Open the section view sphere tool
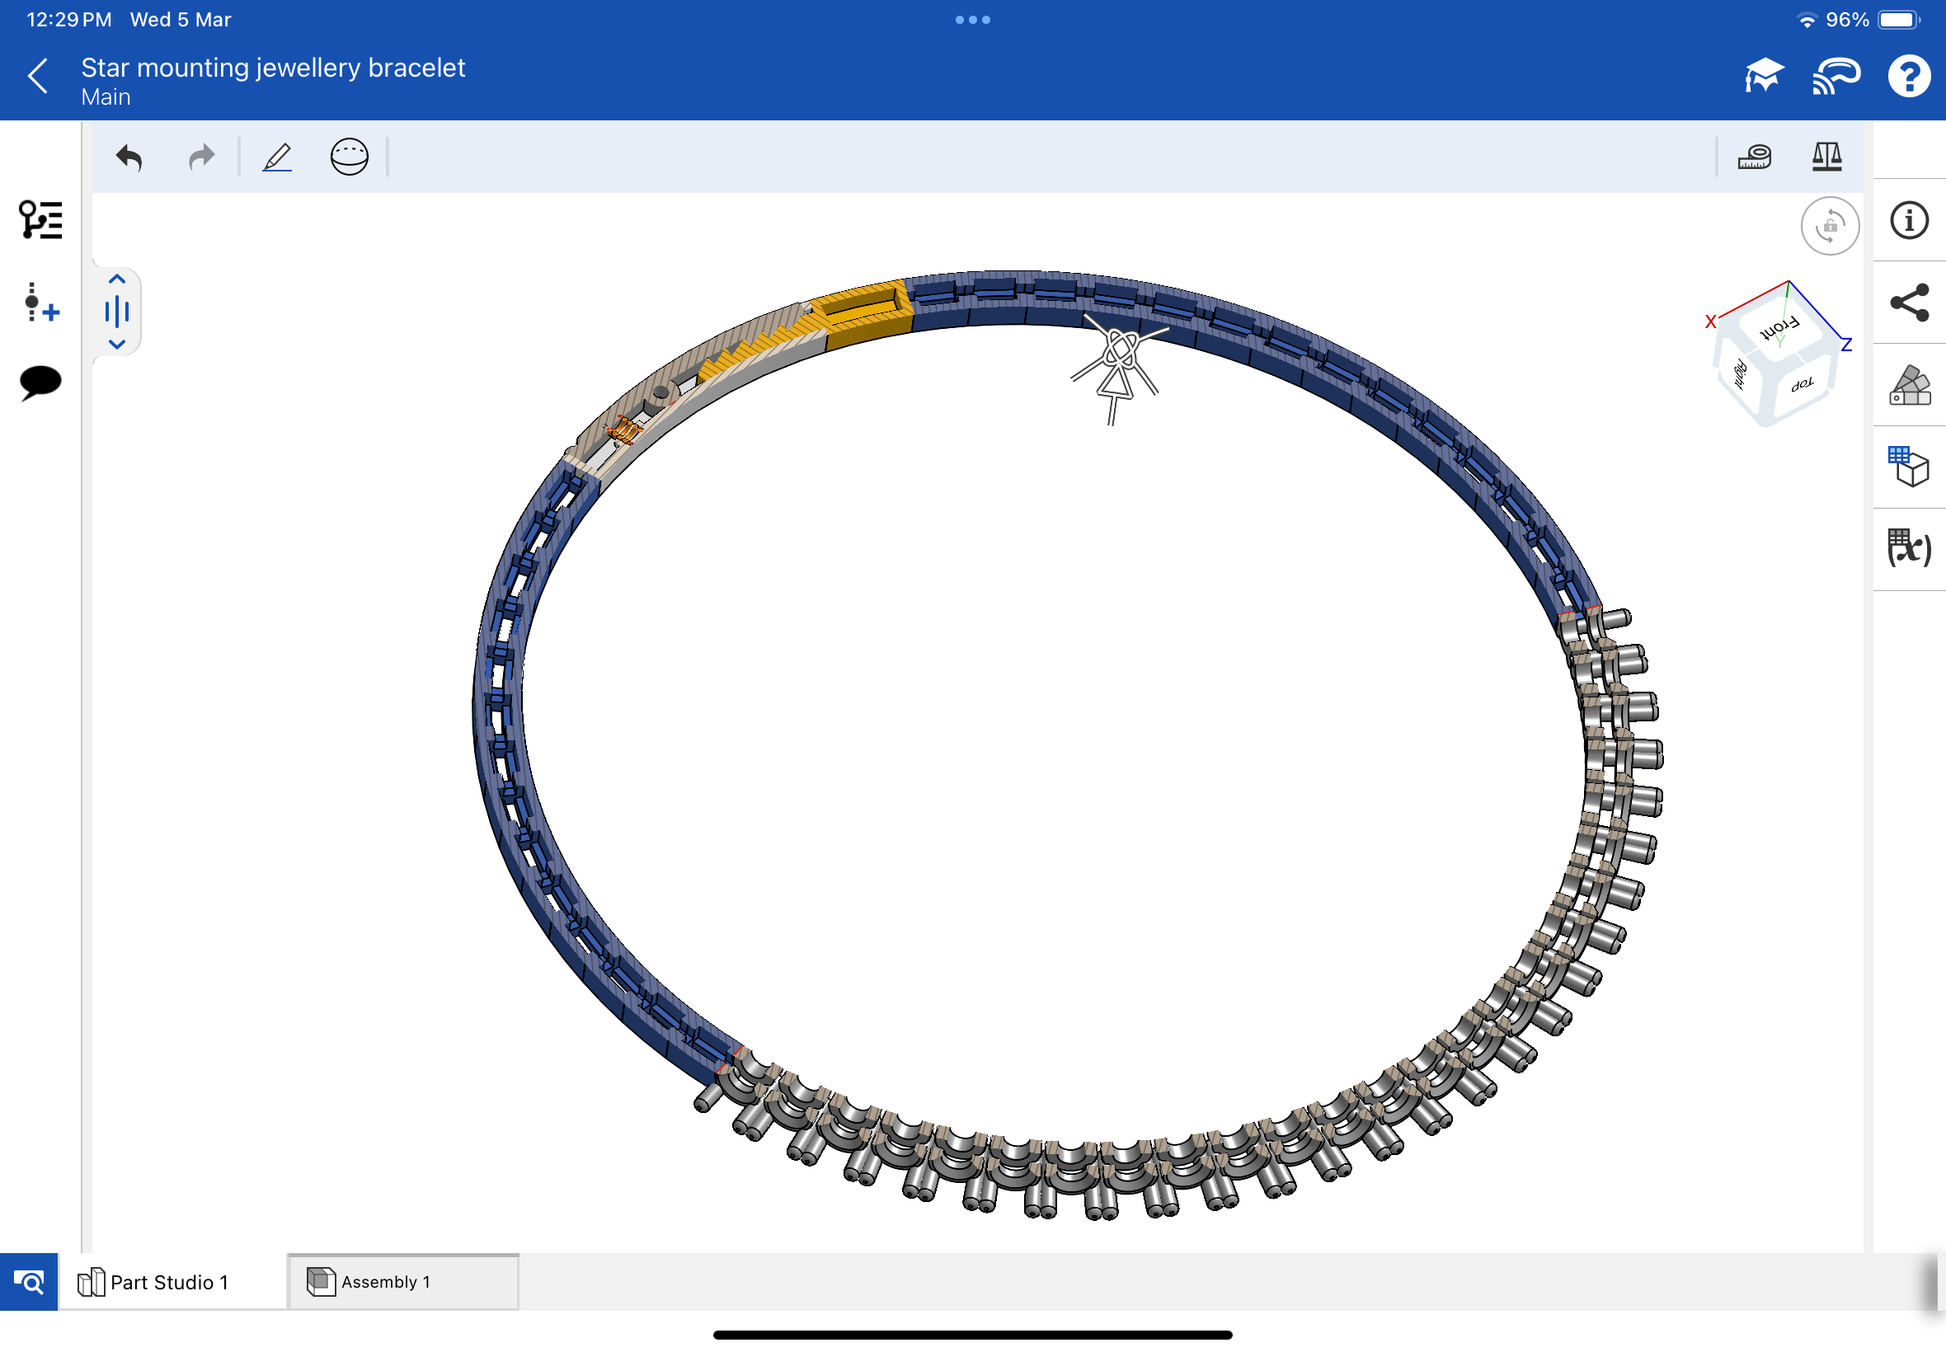This screenshot has width=1946, height=1352. coord(349,157)
